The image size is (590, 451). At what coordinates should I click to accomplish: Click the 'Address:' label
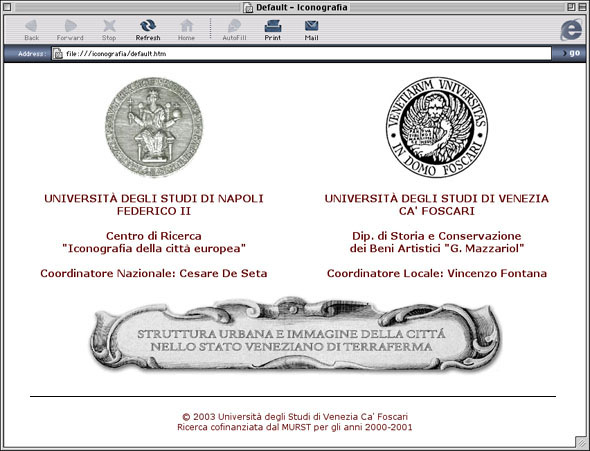(x=32, y=54)
